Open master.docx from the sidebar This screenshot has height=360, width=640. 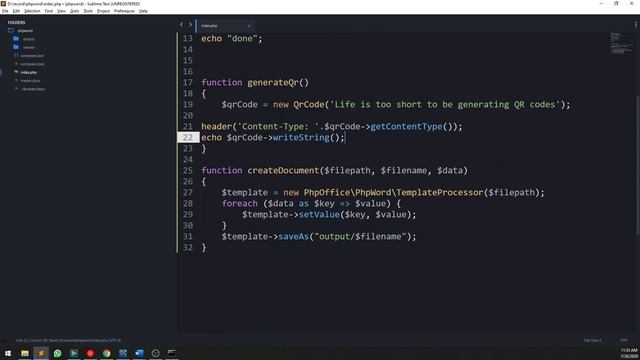(x=30, y=81)
